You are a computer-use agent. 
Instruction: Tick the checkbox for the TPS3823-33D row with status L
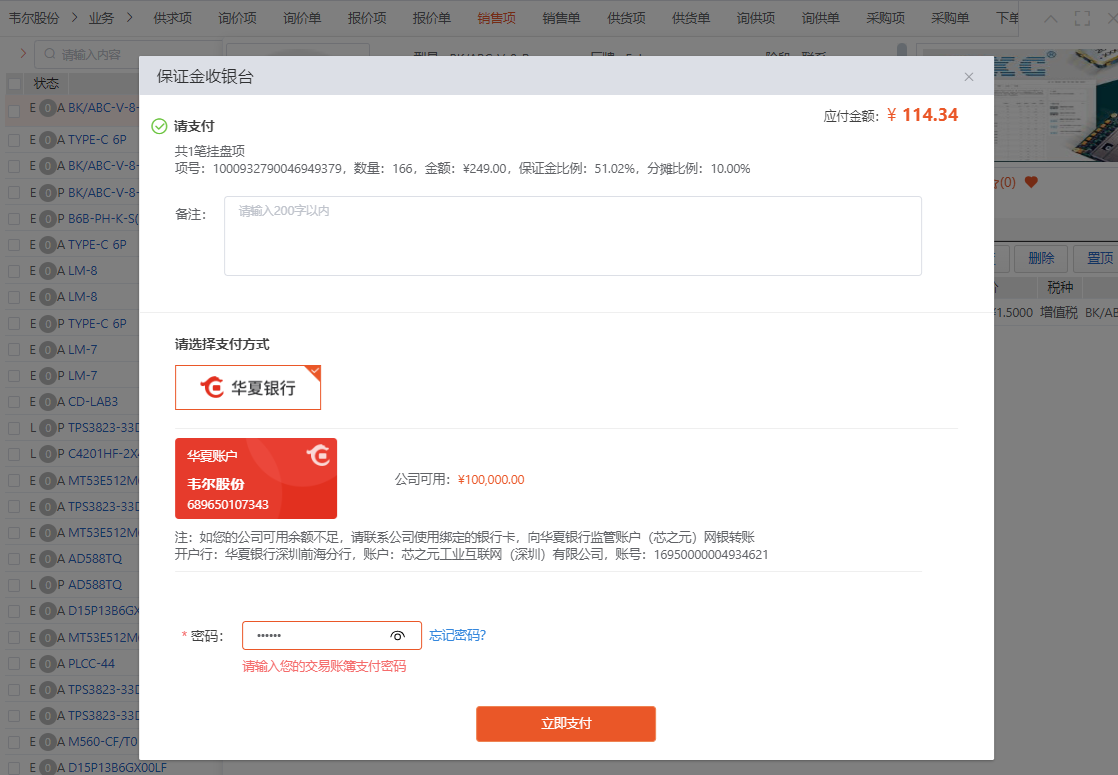pyautogui.click(x=14, y=428)
